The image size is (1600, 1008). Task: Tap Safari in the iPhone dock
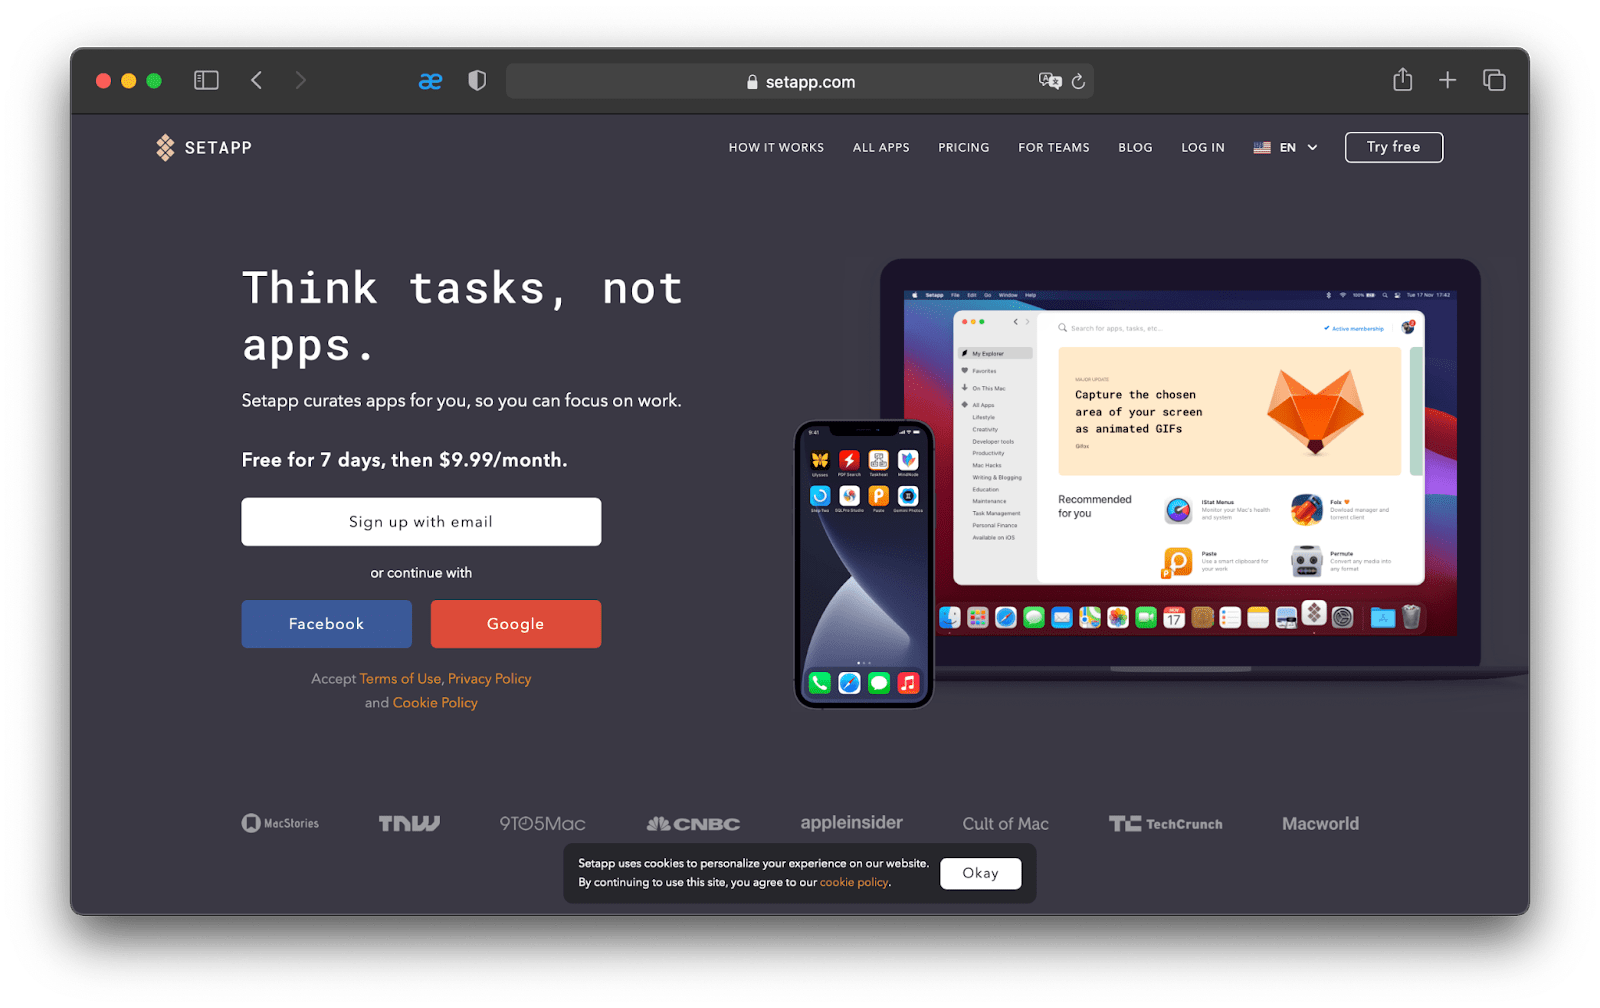tap(850, 683)
